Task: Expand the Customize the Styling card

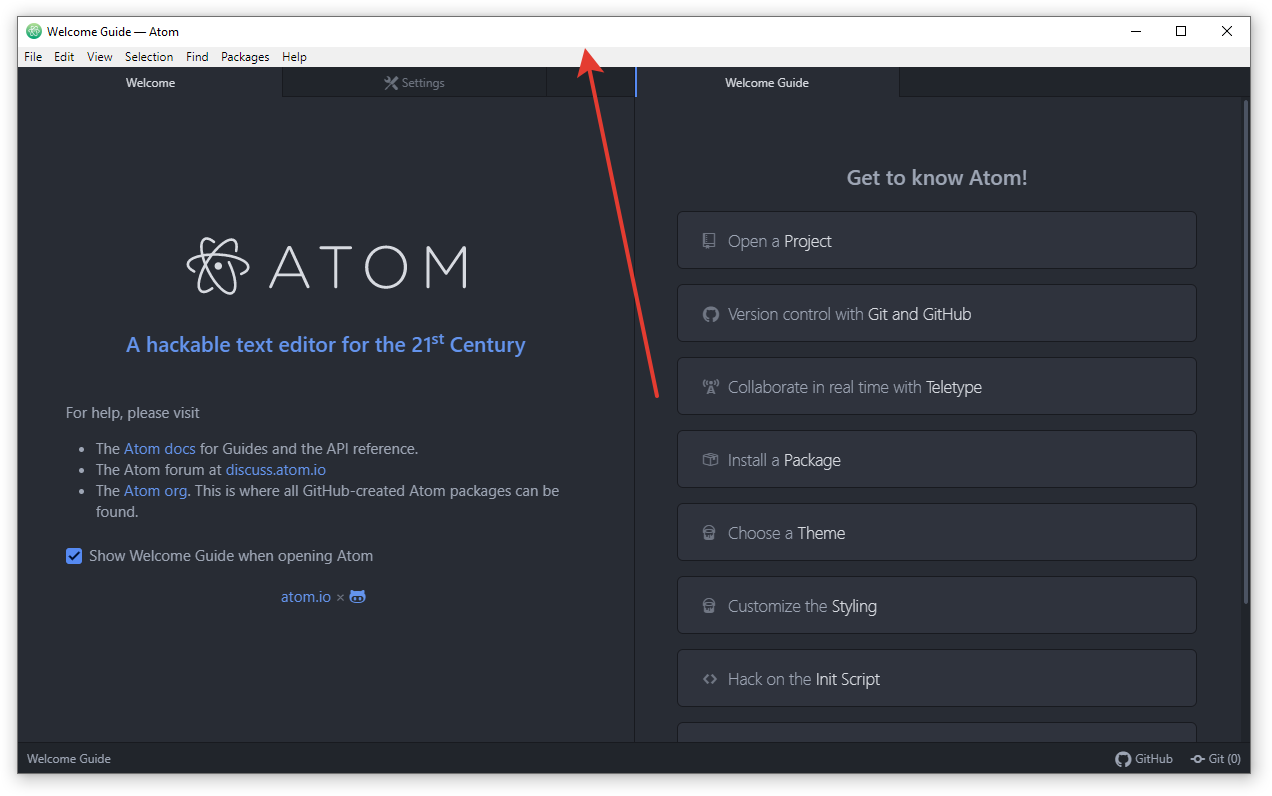Action: coord(937,605)
